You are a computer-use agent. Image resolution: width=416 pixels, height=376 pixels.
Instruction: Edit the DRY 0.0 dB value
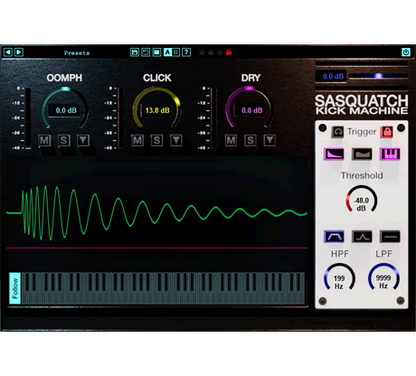point(252,110)
